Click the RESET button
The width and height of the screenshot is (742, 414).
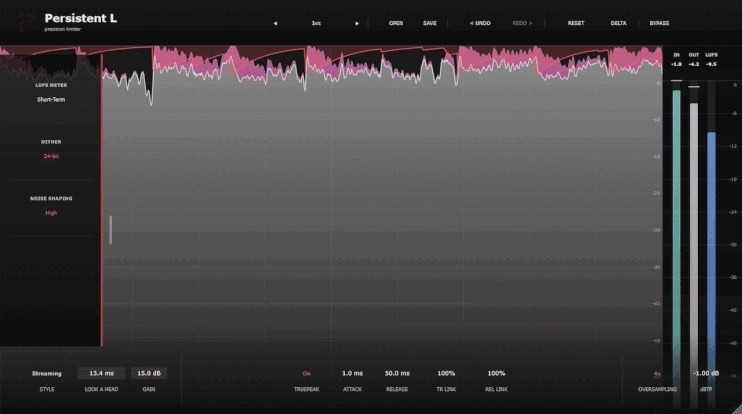576,23
